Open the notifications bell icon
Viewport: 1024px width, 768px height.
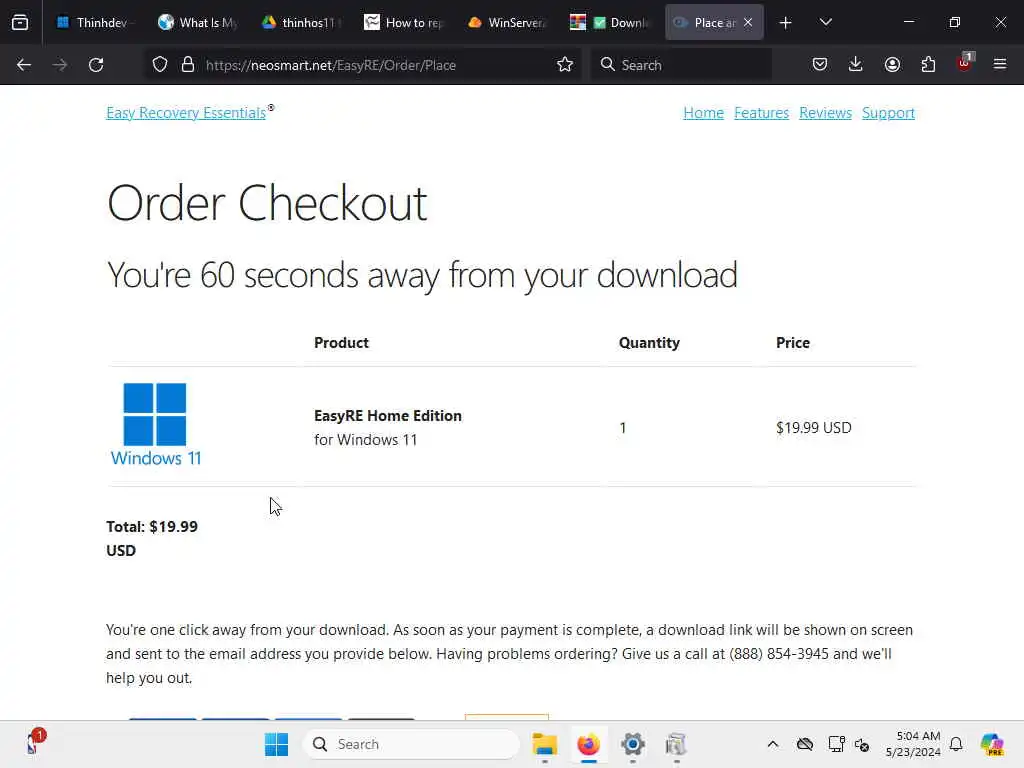(x=956, y=744)
